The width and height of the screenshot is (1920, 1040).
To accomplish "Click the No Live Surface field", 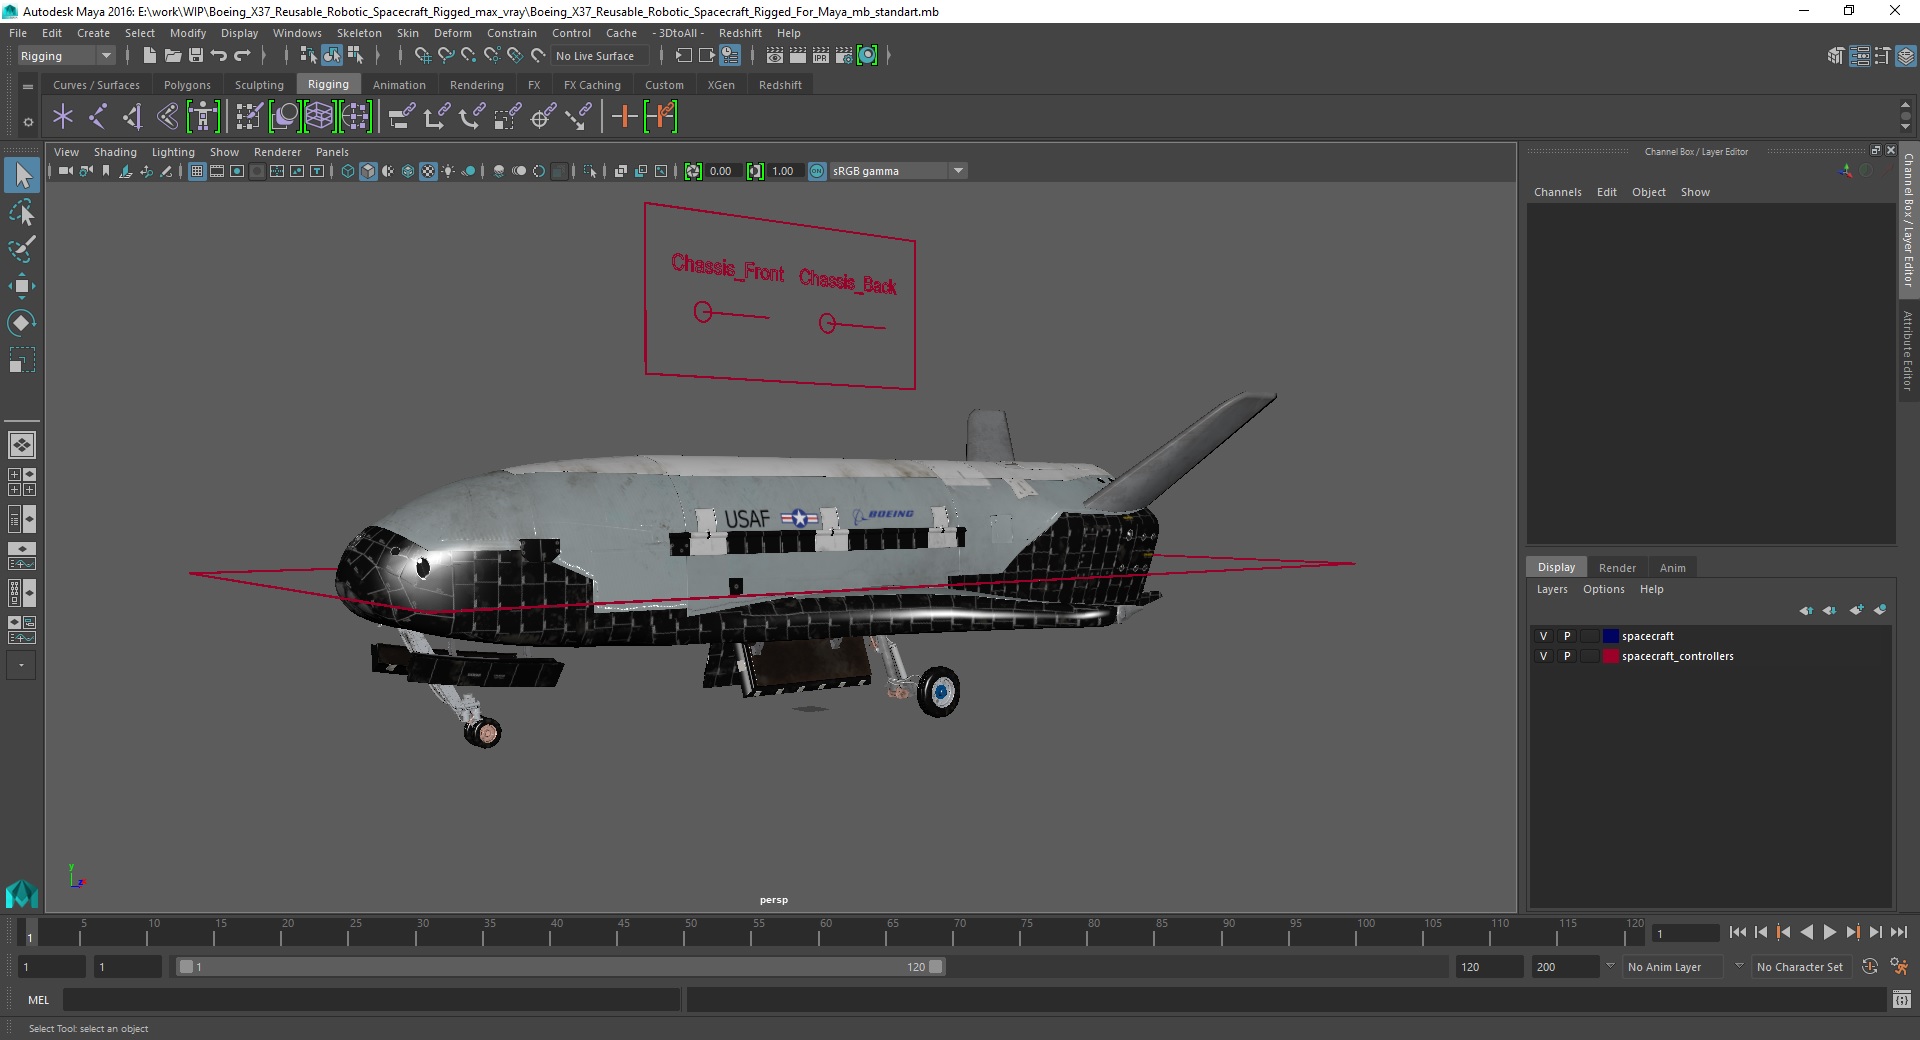I will coord(599,56).
